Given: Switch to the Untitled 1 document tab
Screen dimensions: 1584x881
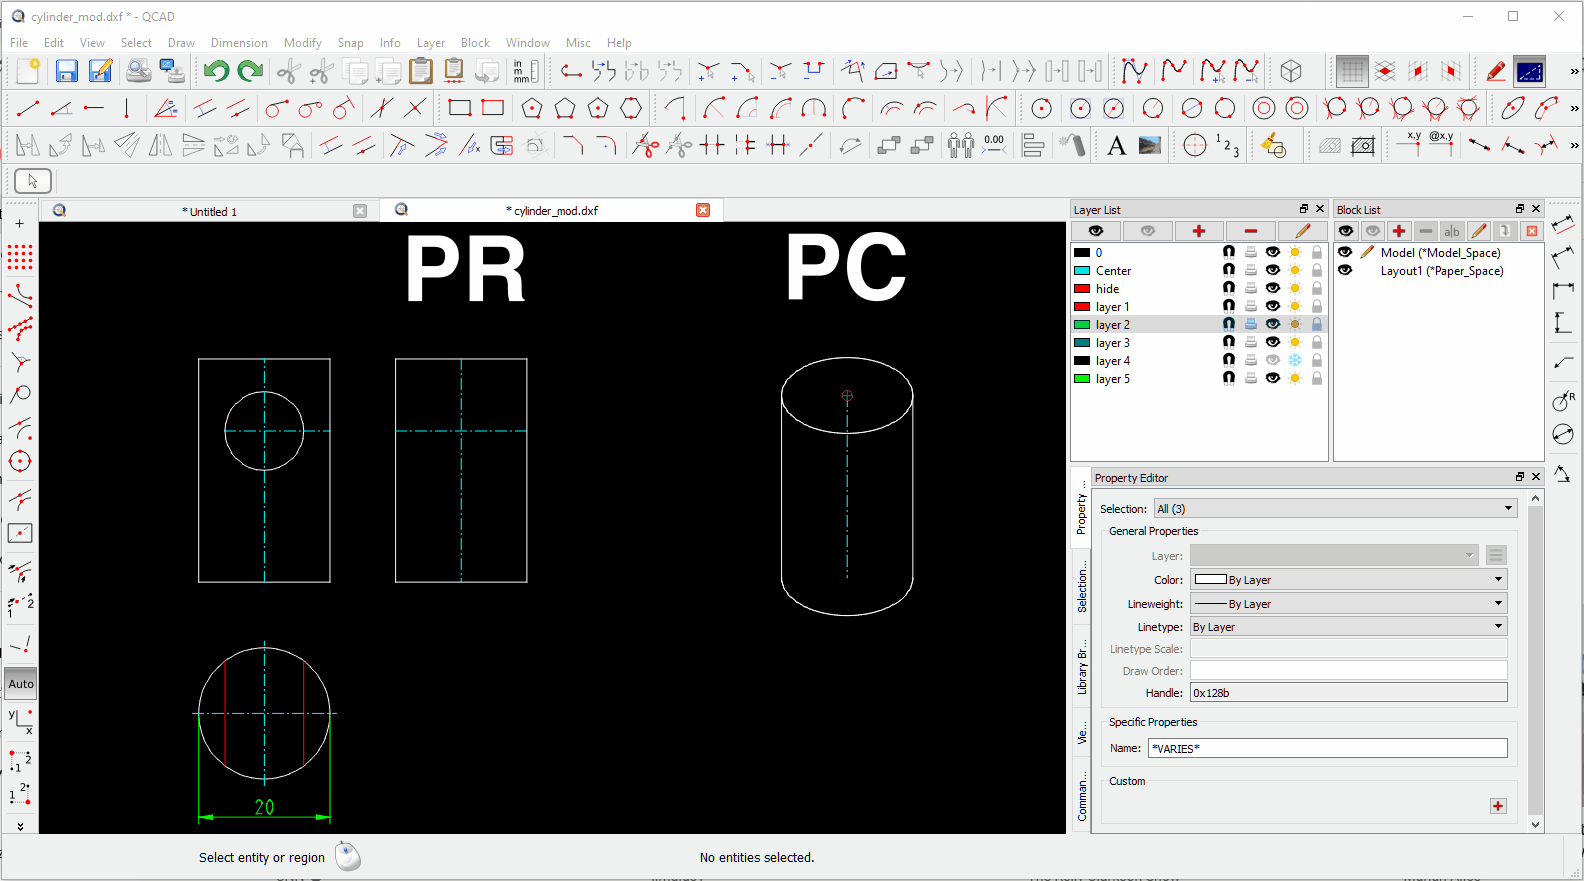Looking at the screenshot, I should [209, 212].
